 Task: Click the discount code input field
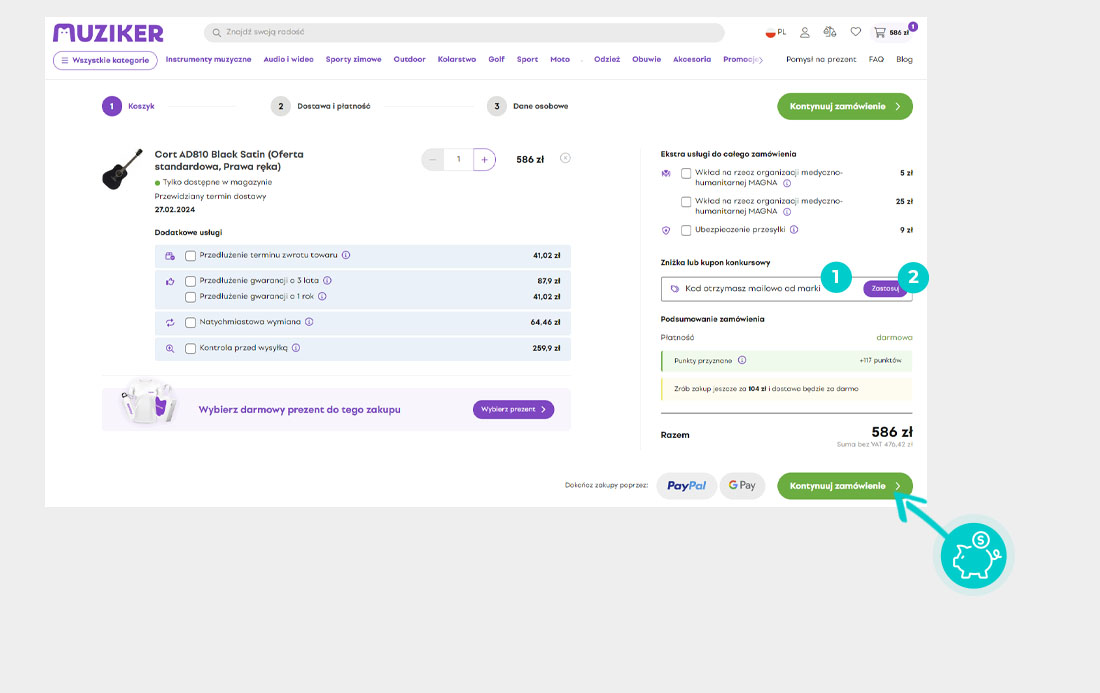click(760, 288)
